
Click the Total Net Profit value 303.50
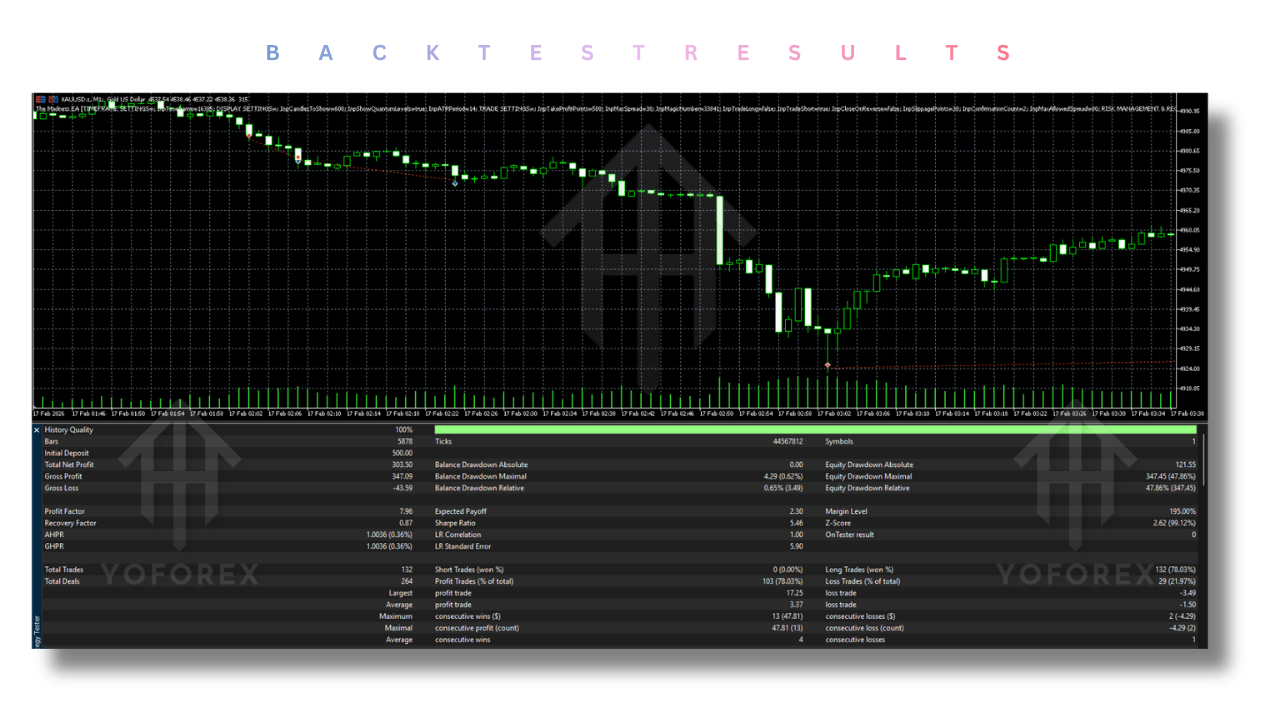[x=402, y=465]
